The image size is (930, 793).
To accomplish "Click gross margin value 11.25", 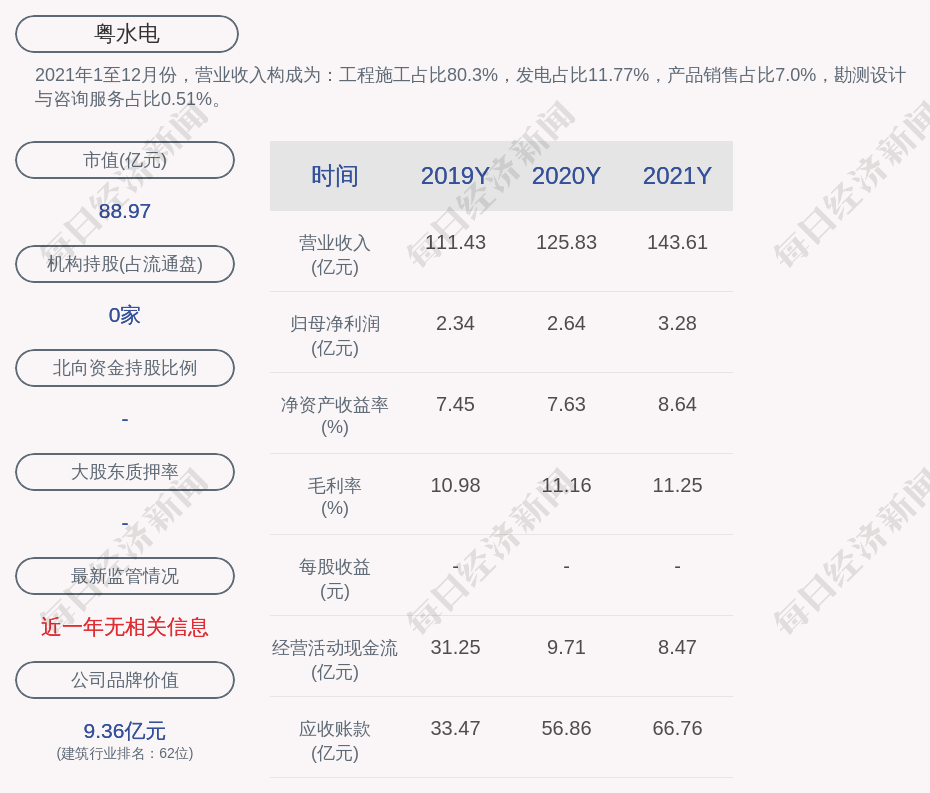I will [677, 485].
